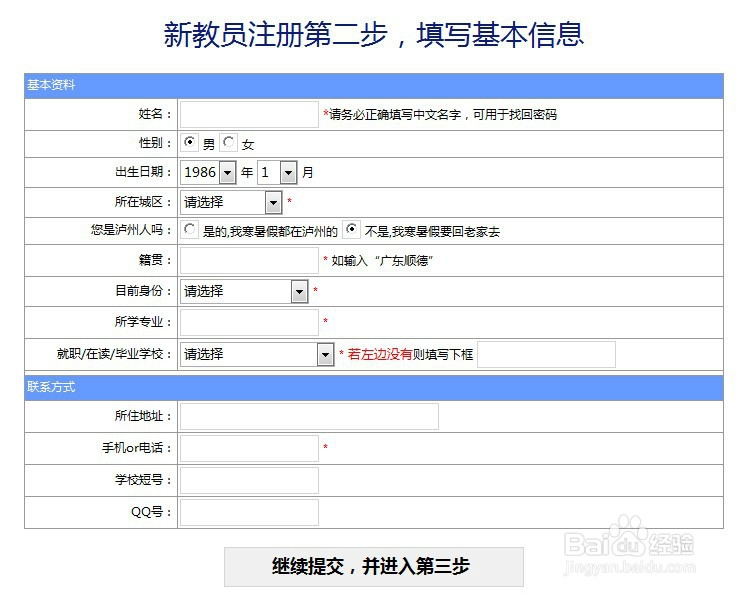Choose 是的,我寒暑假都在泸州的 radio option
Screen dimensions: 736x593
click(x=190, y=229)
